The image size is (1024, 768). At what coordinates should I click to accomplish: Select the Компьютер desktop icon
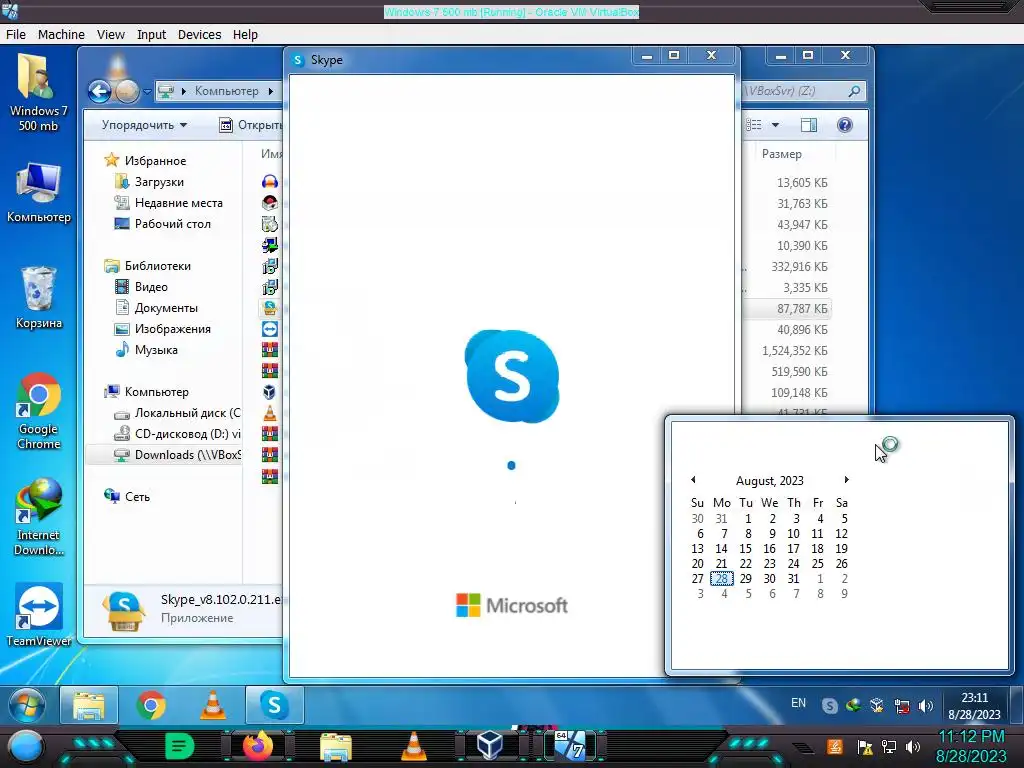point(39,193)
